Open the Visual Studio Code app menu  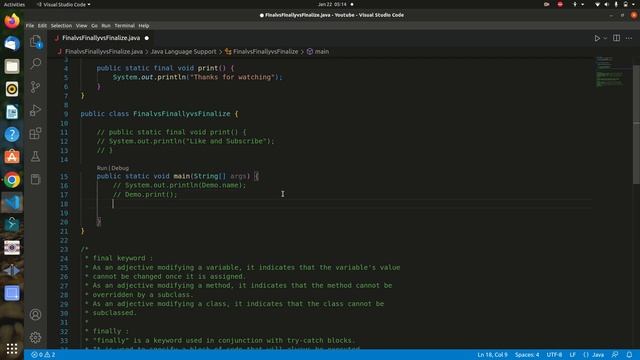tap(64, 4)
